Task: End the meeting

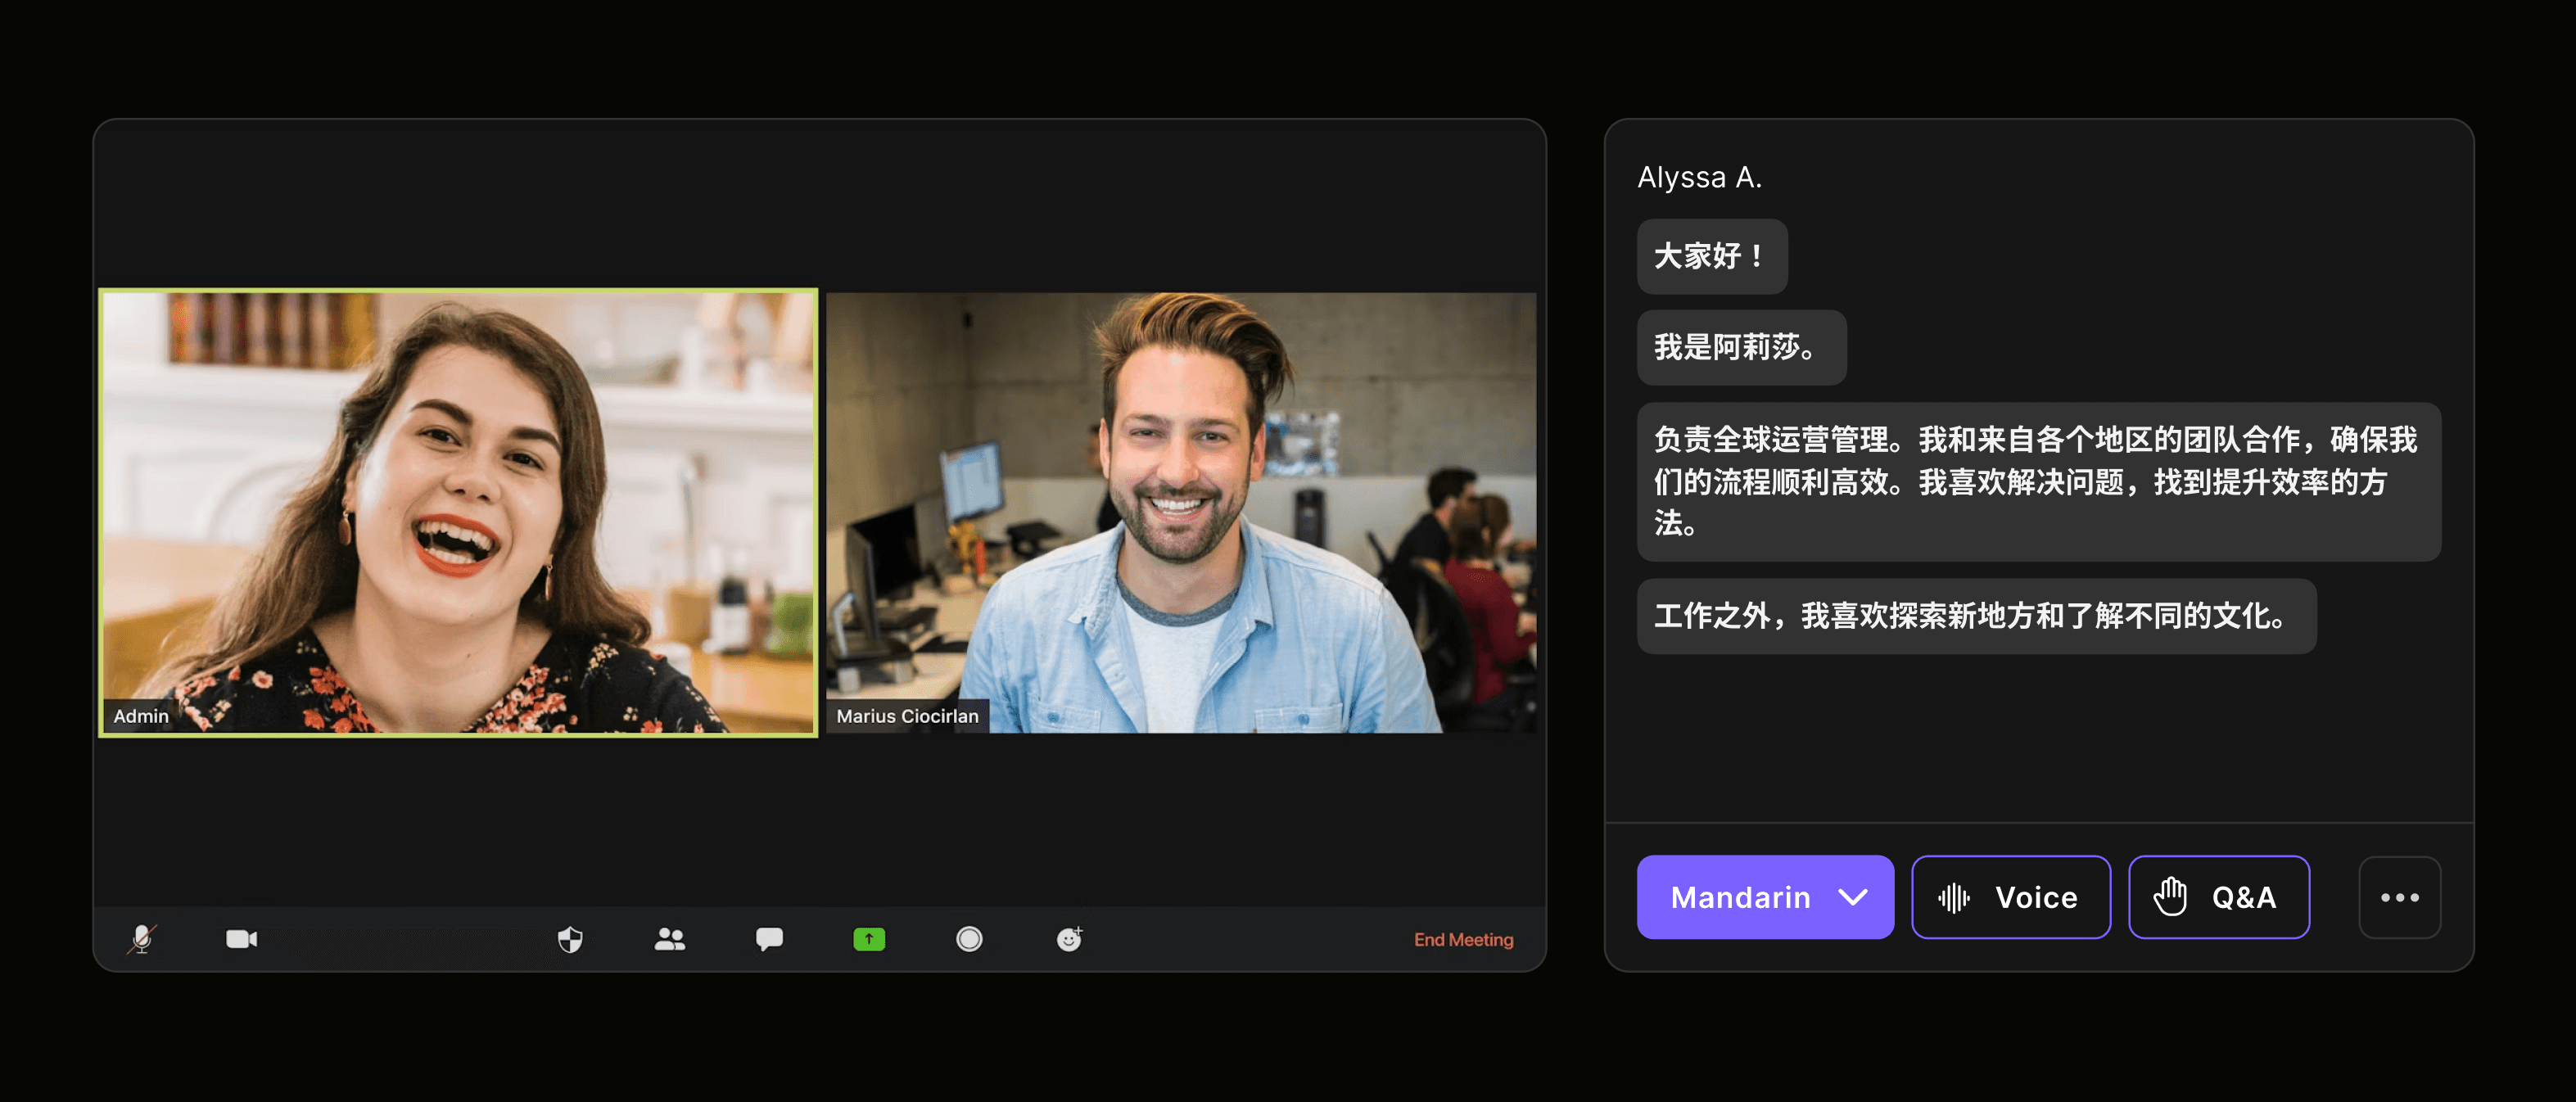Action: click(x=1463, y=939)
